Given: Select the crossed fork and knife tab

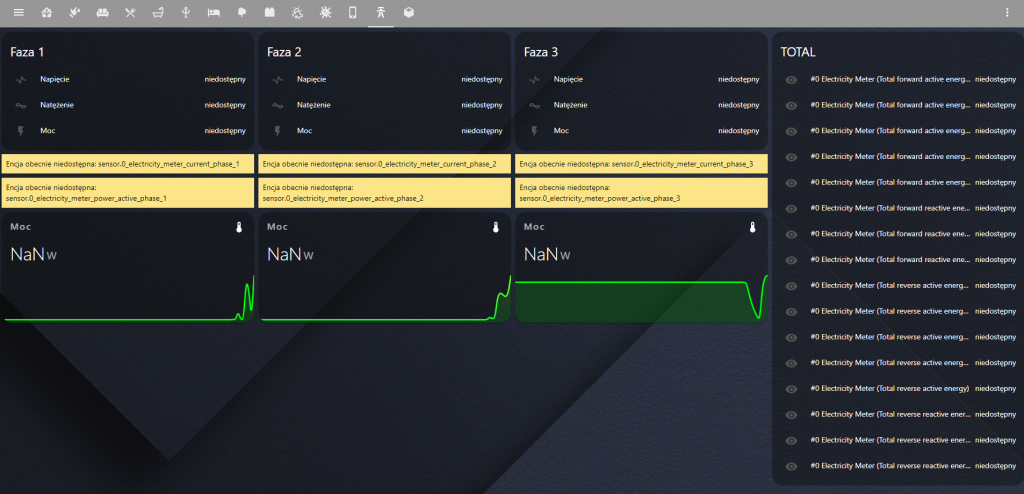Looking at the screenshot, I should click(x=130, y=13).
